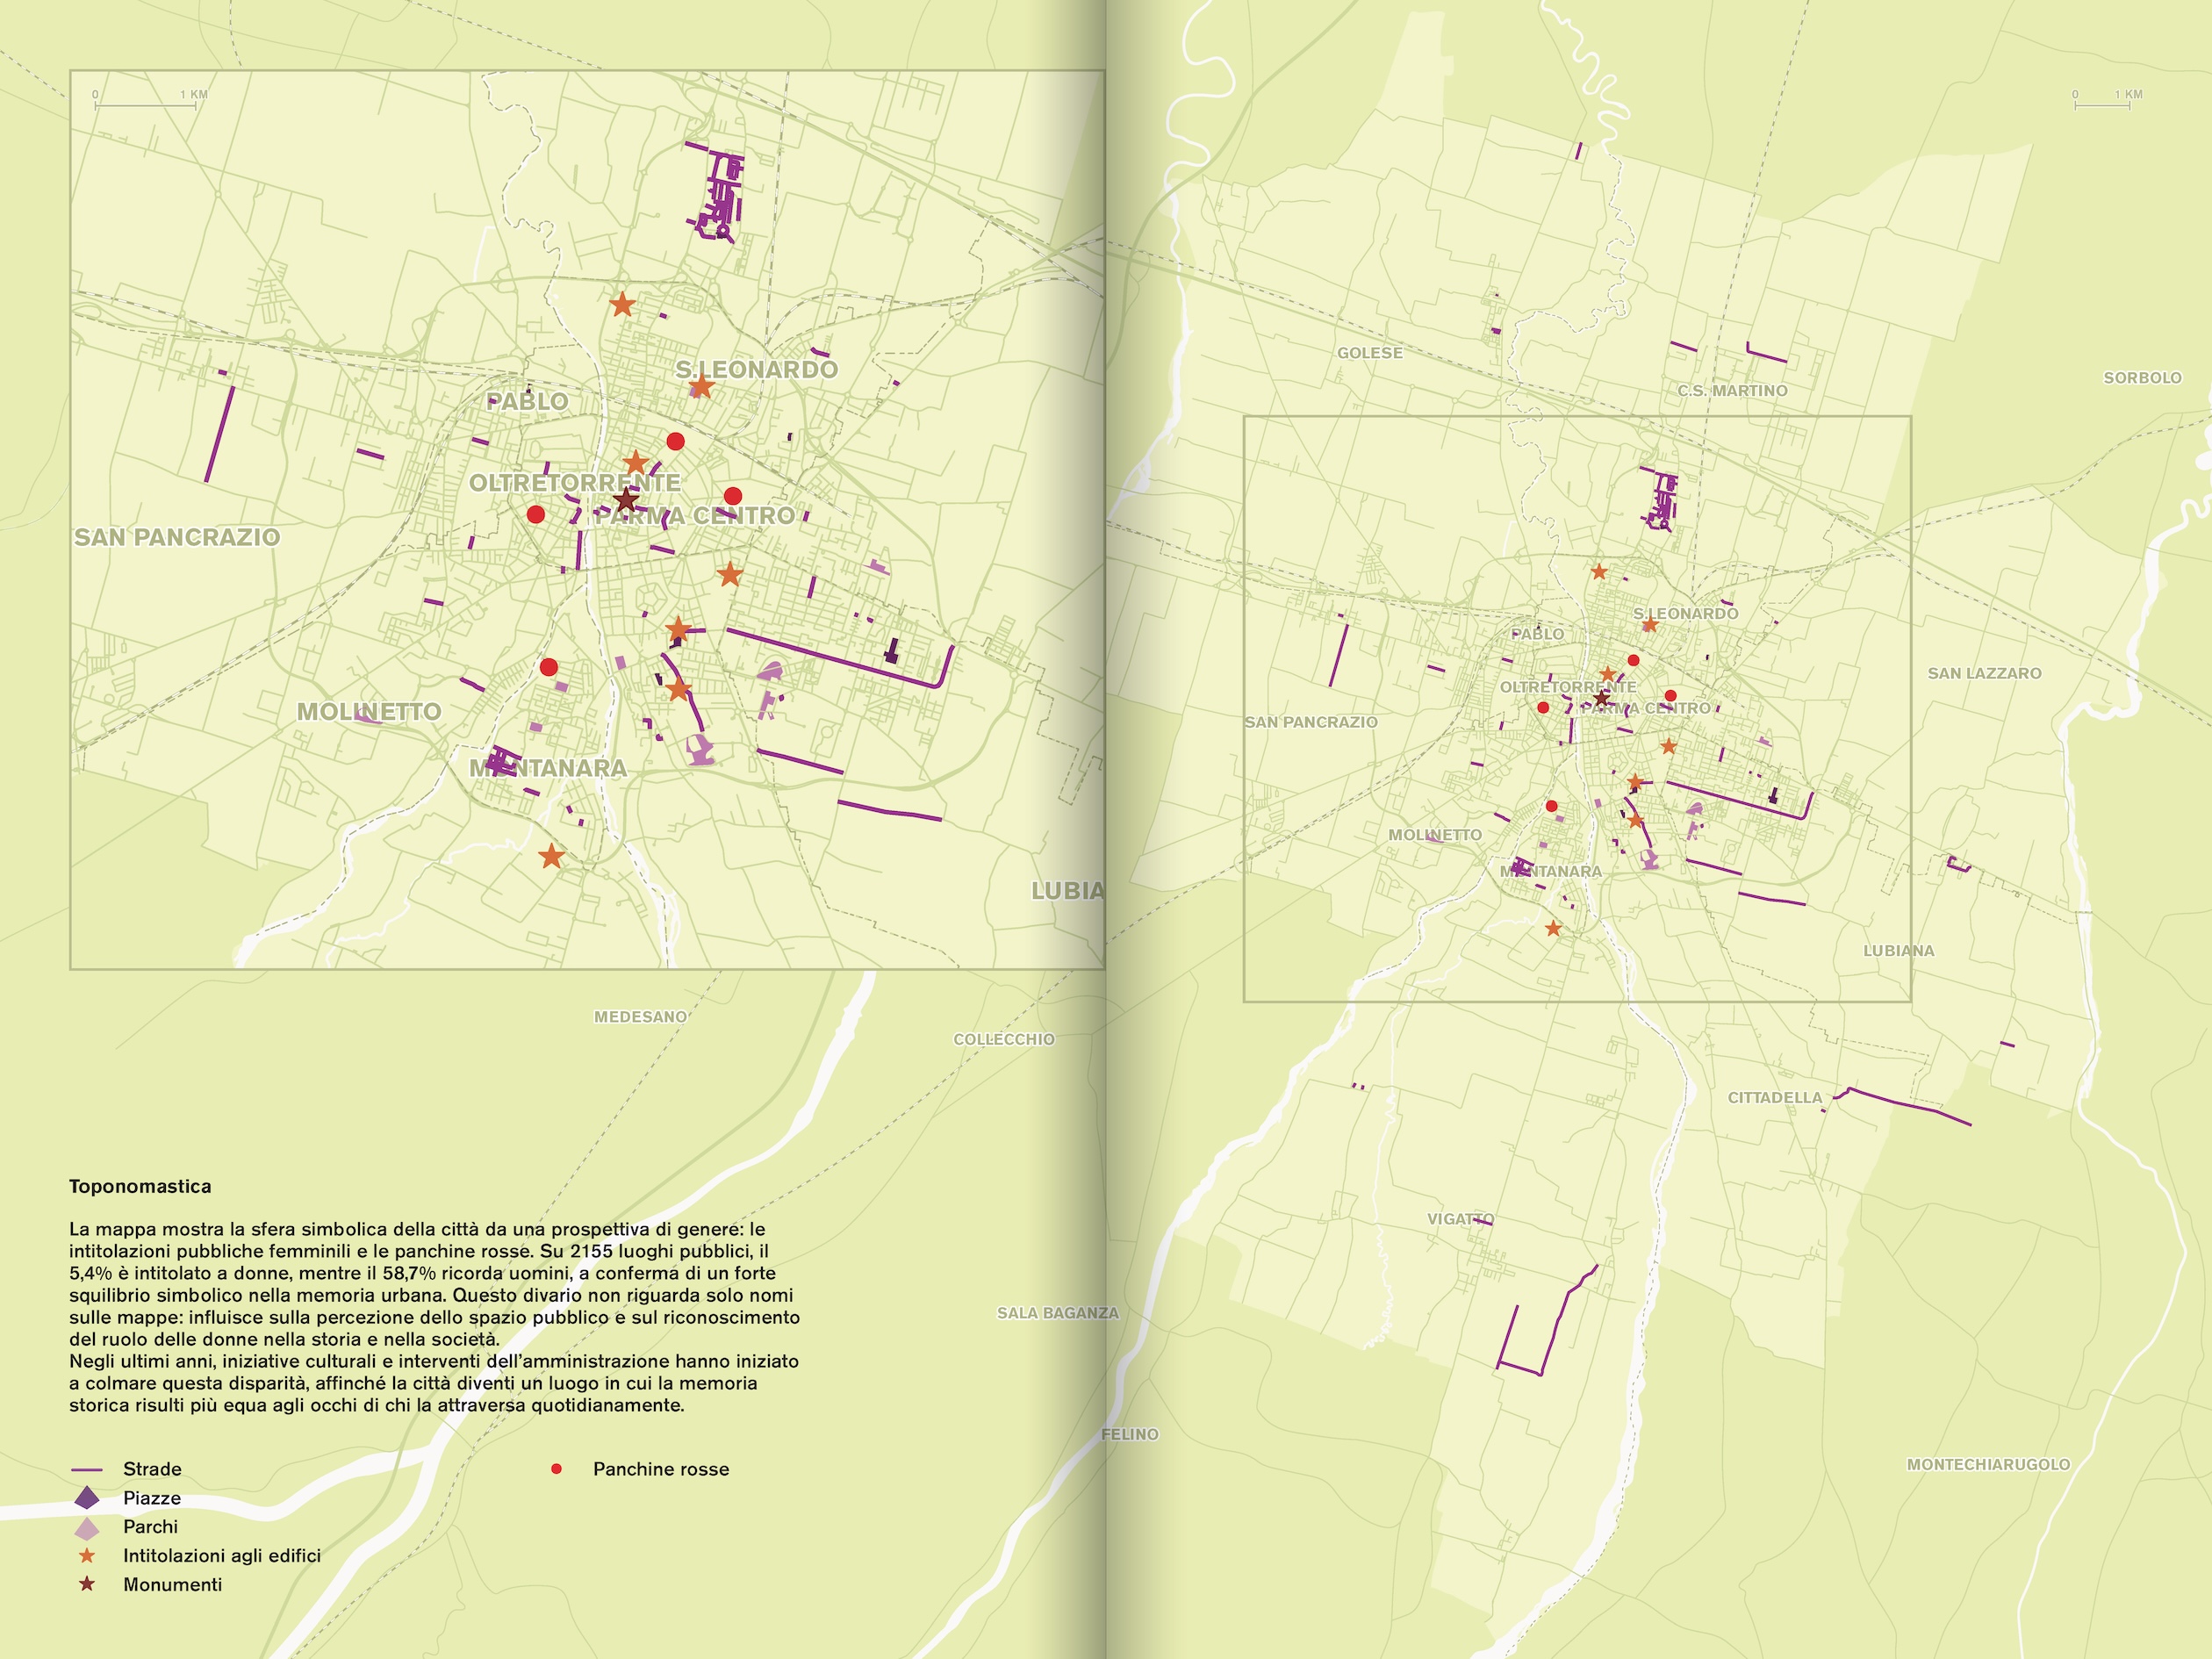Click the MONTECHIARUGOLO place label

point(1988,1464)
